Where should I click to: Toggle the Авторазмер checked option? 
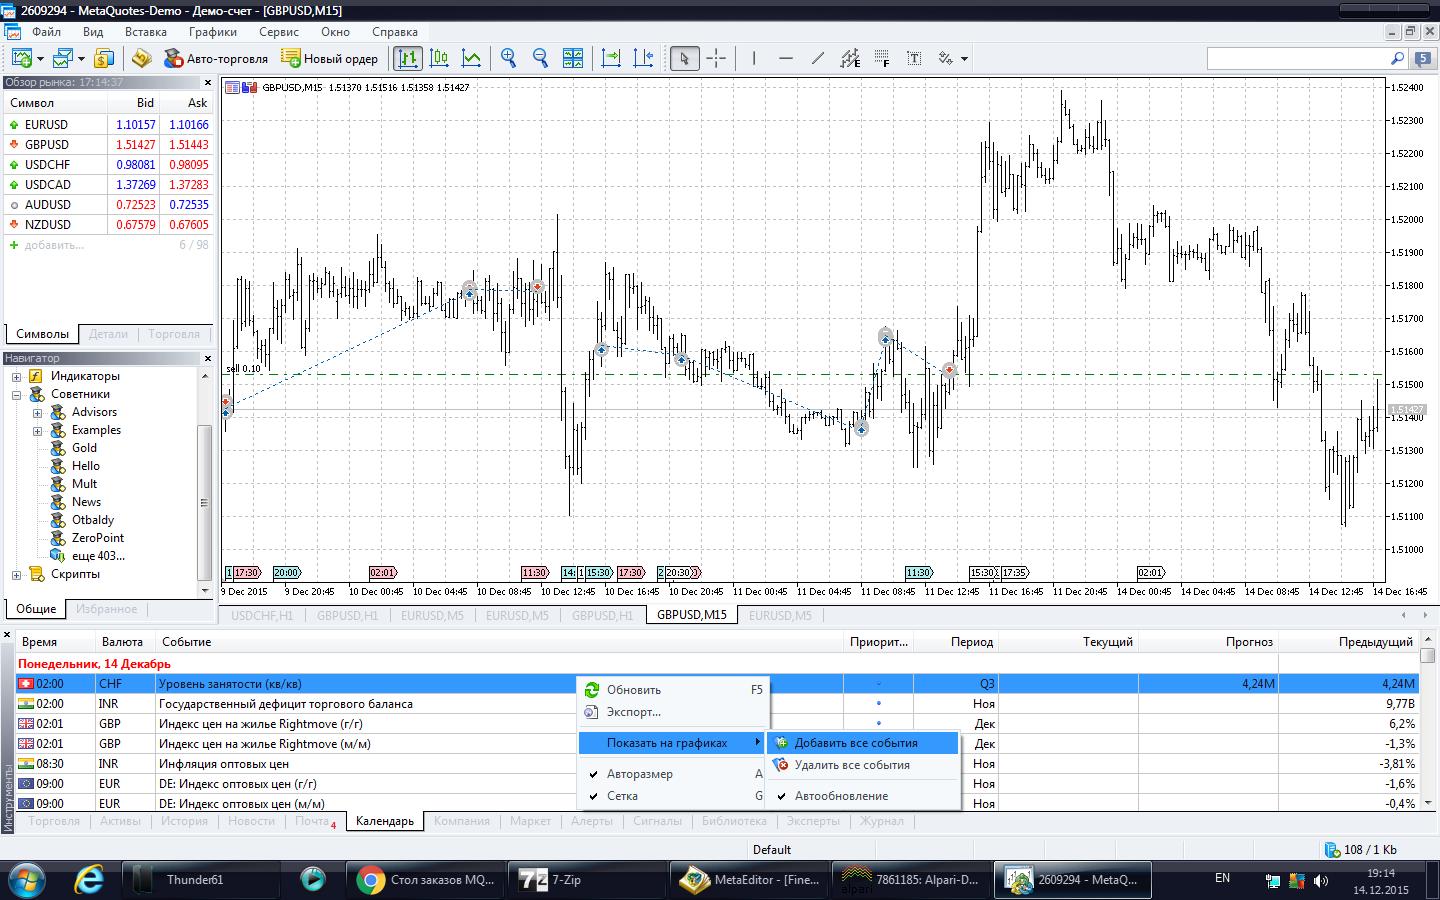[x=639, y=774]
